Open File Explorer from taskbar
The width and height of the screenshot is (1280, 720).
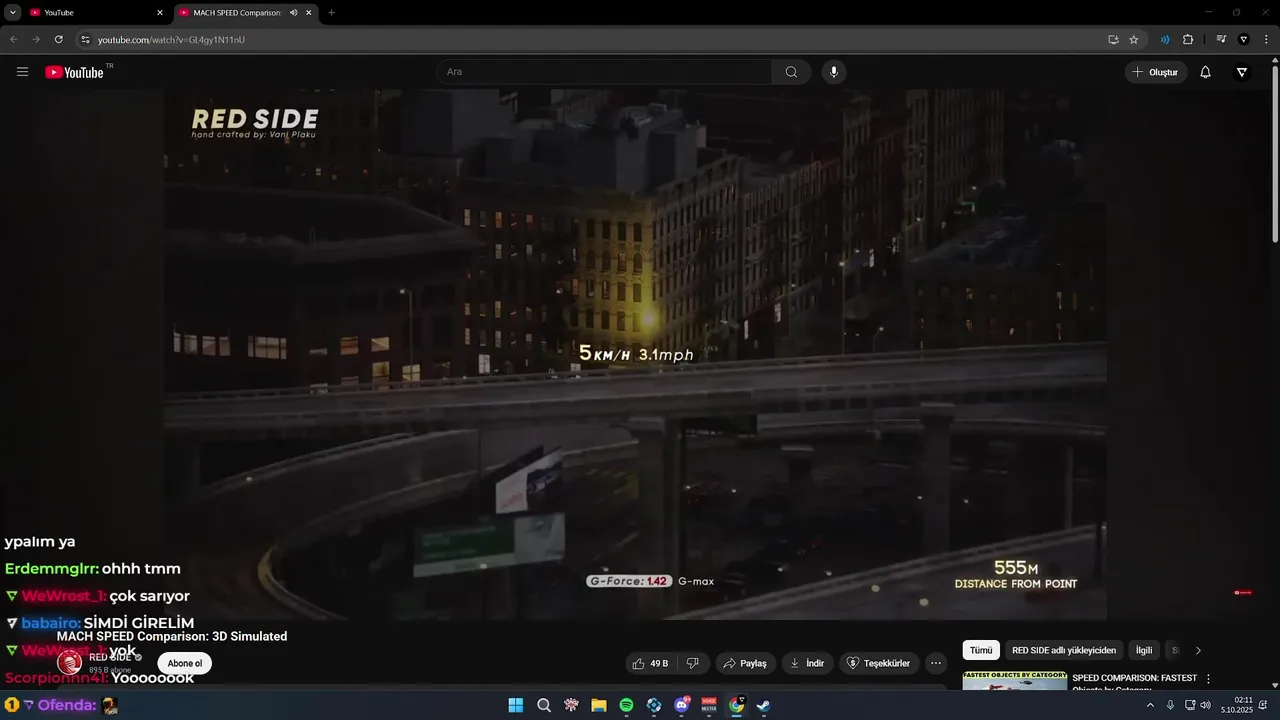599,705
